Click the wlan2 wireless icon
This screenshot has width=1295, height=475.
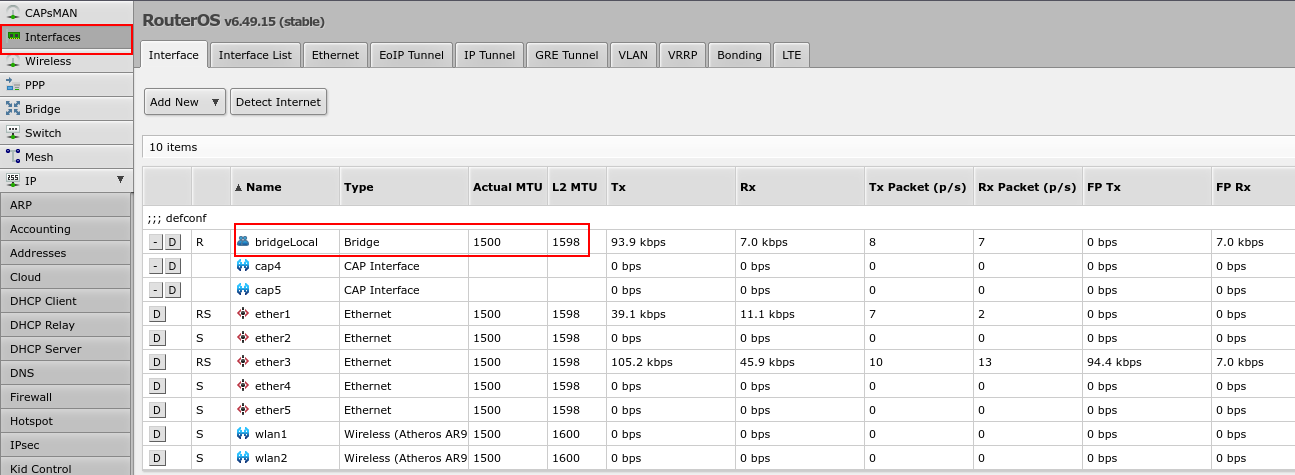[x=243, y=458]
